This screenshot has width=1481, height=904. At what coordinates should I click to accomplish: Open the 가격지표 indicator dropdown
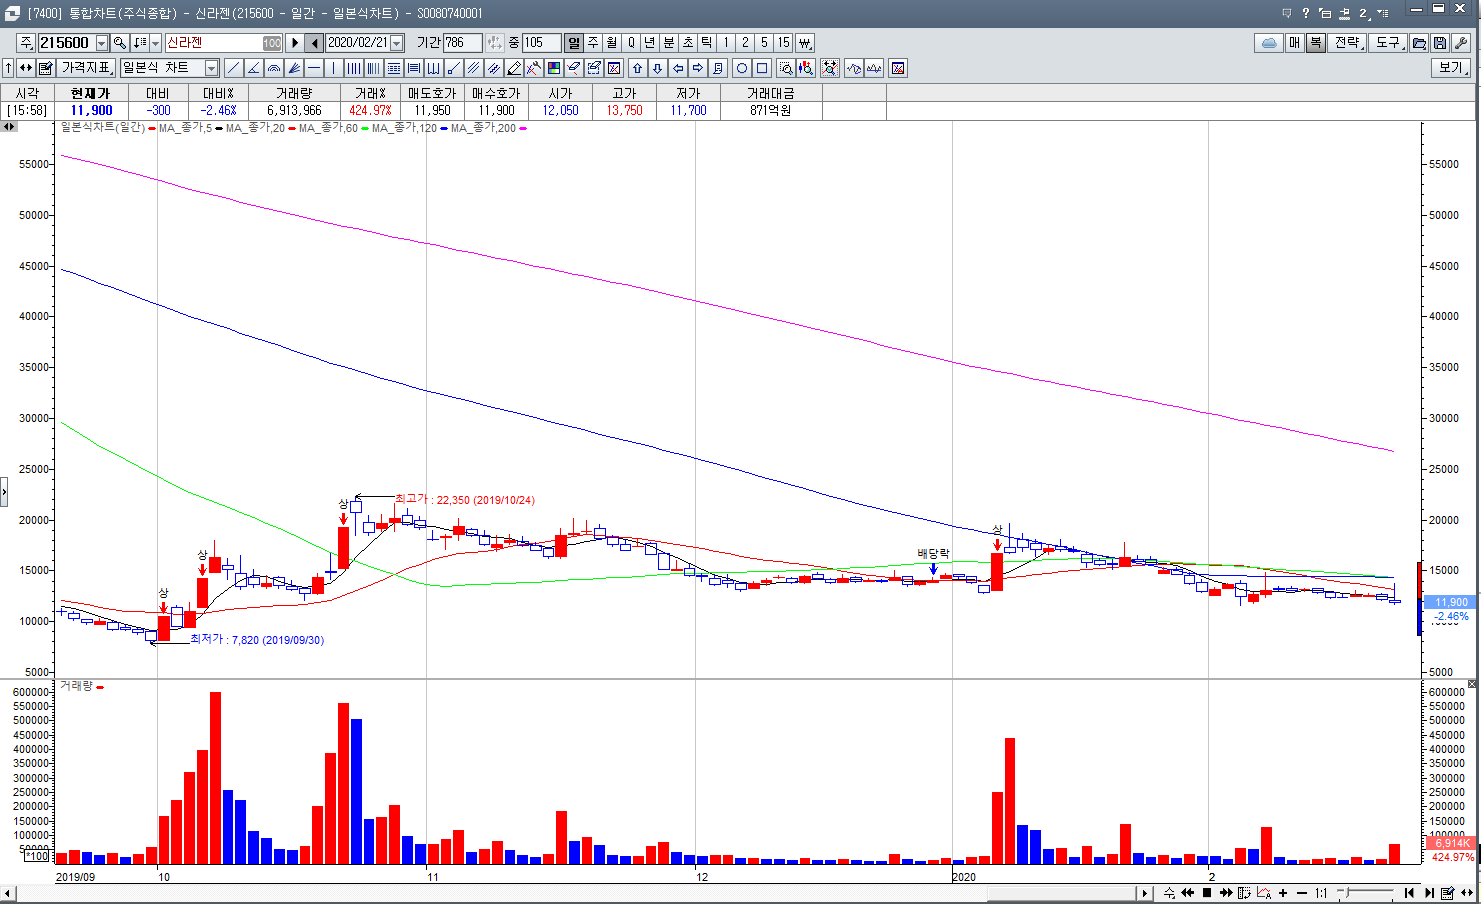coord(87,68)
